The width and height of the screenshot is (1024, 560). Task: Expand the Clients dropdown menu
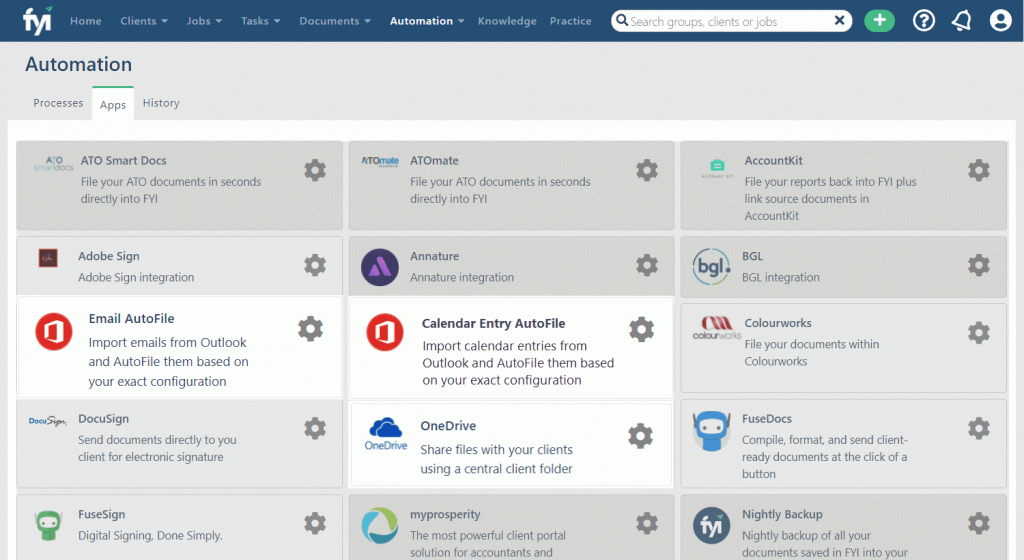[144, 21]
